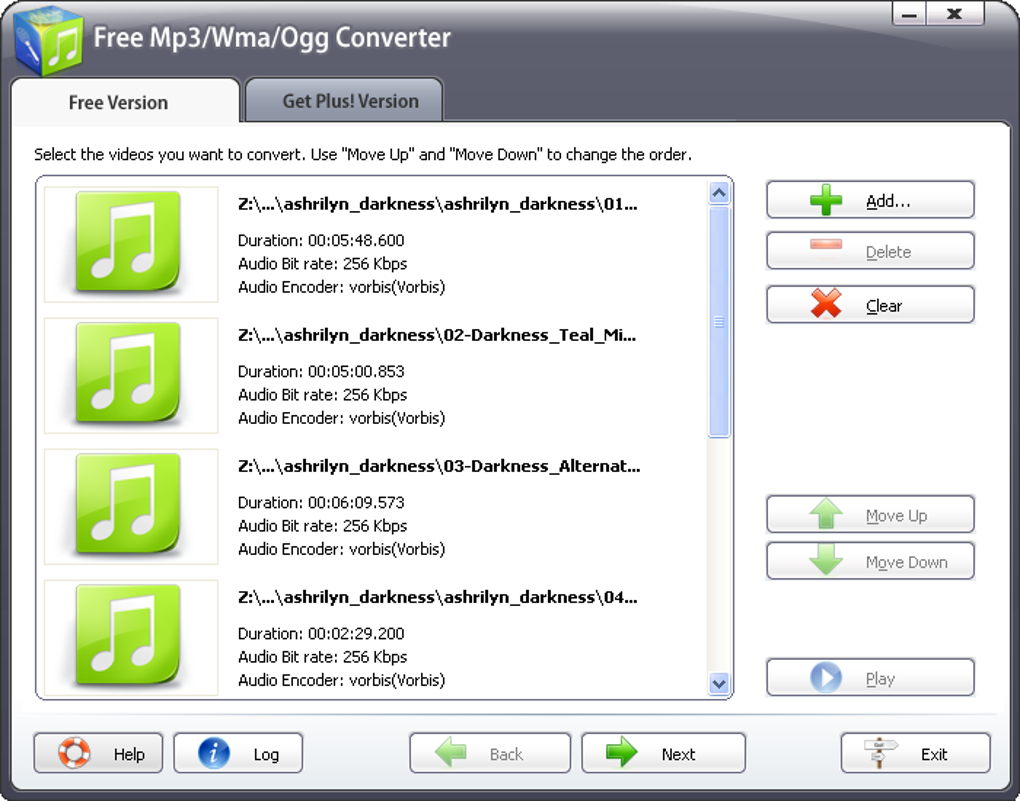Select music thumbnail of track 04
Screen dimensions: 1020x801
(x=131, y=638)
